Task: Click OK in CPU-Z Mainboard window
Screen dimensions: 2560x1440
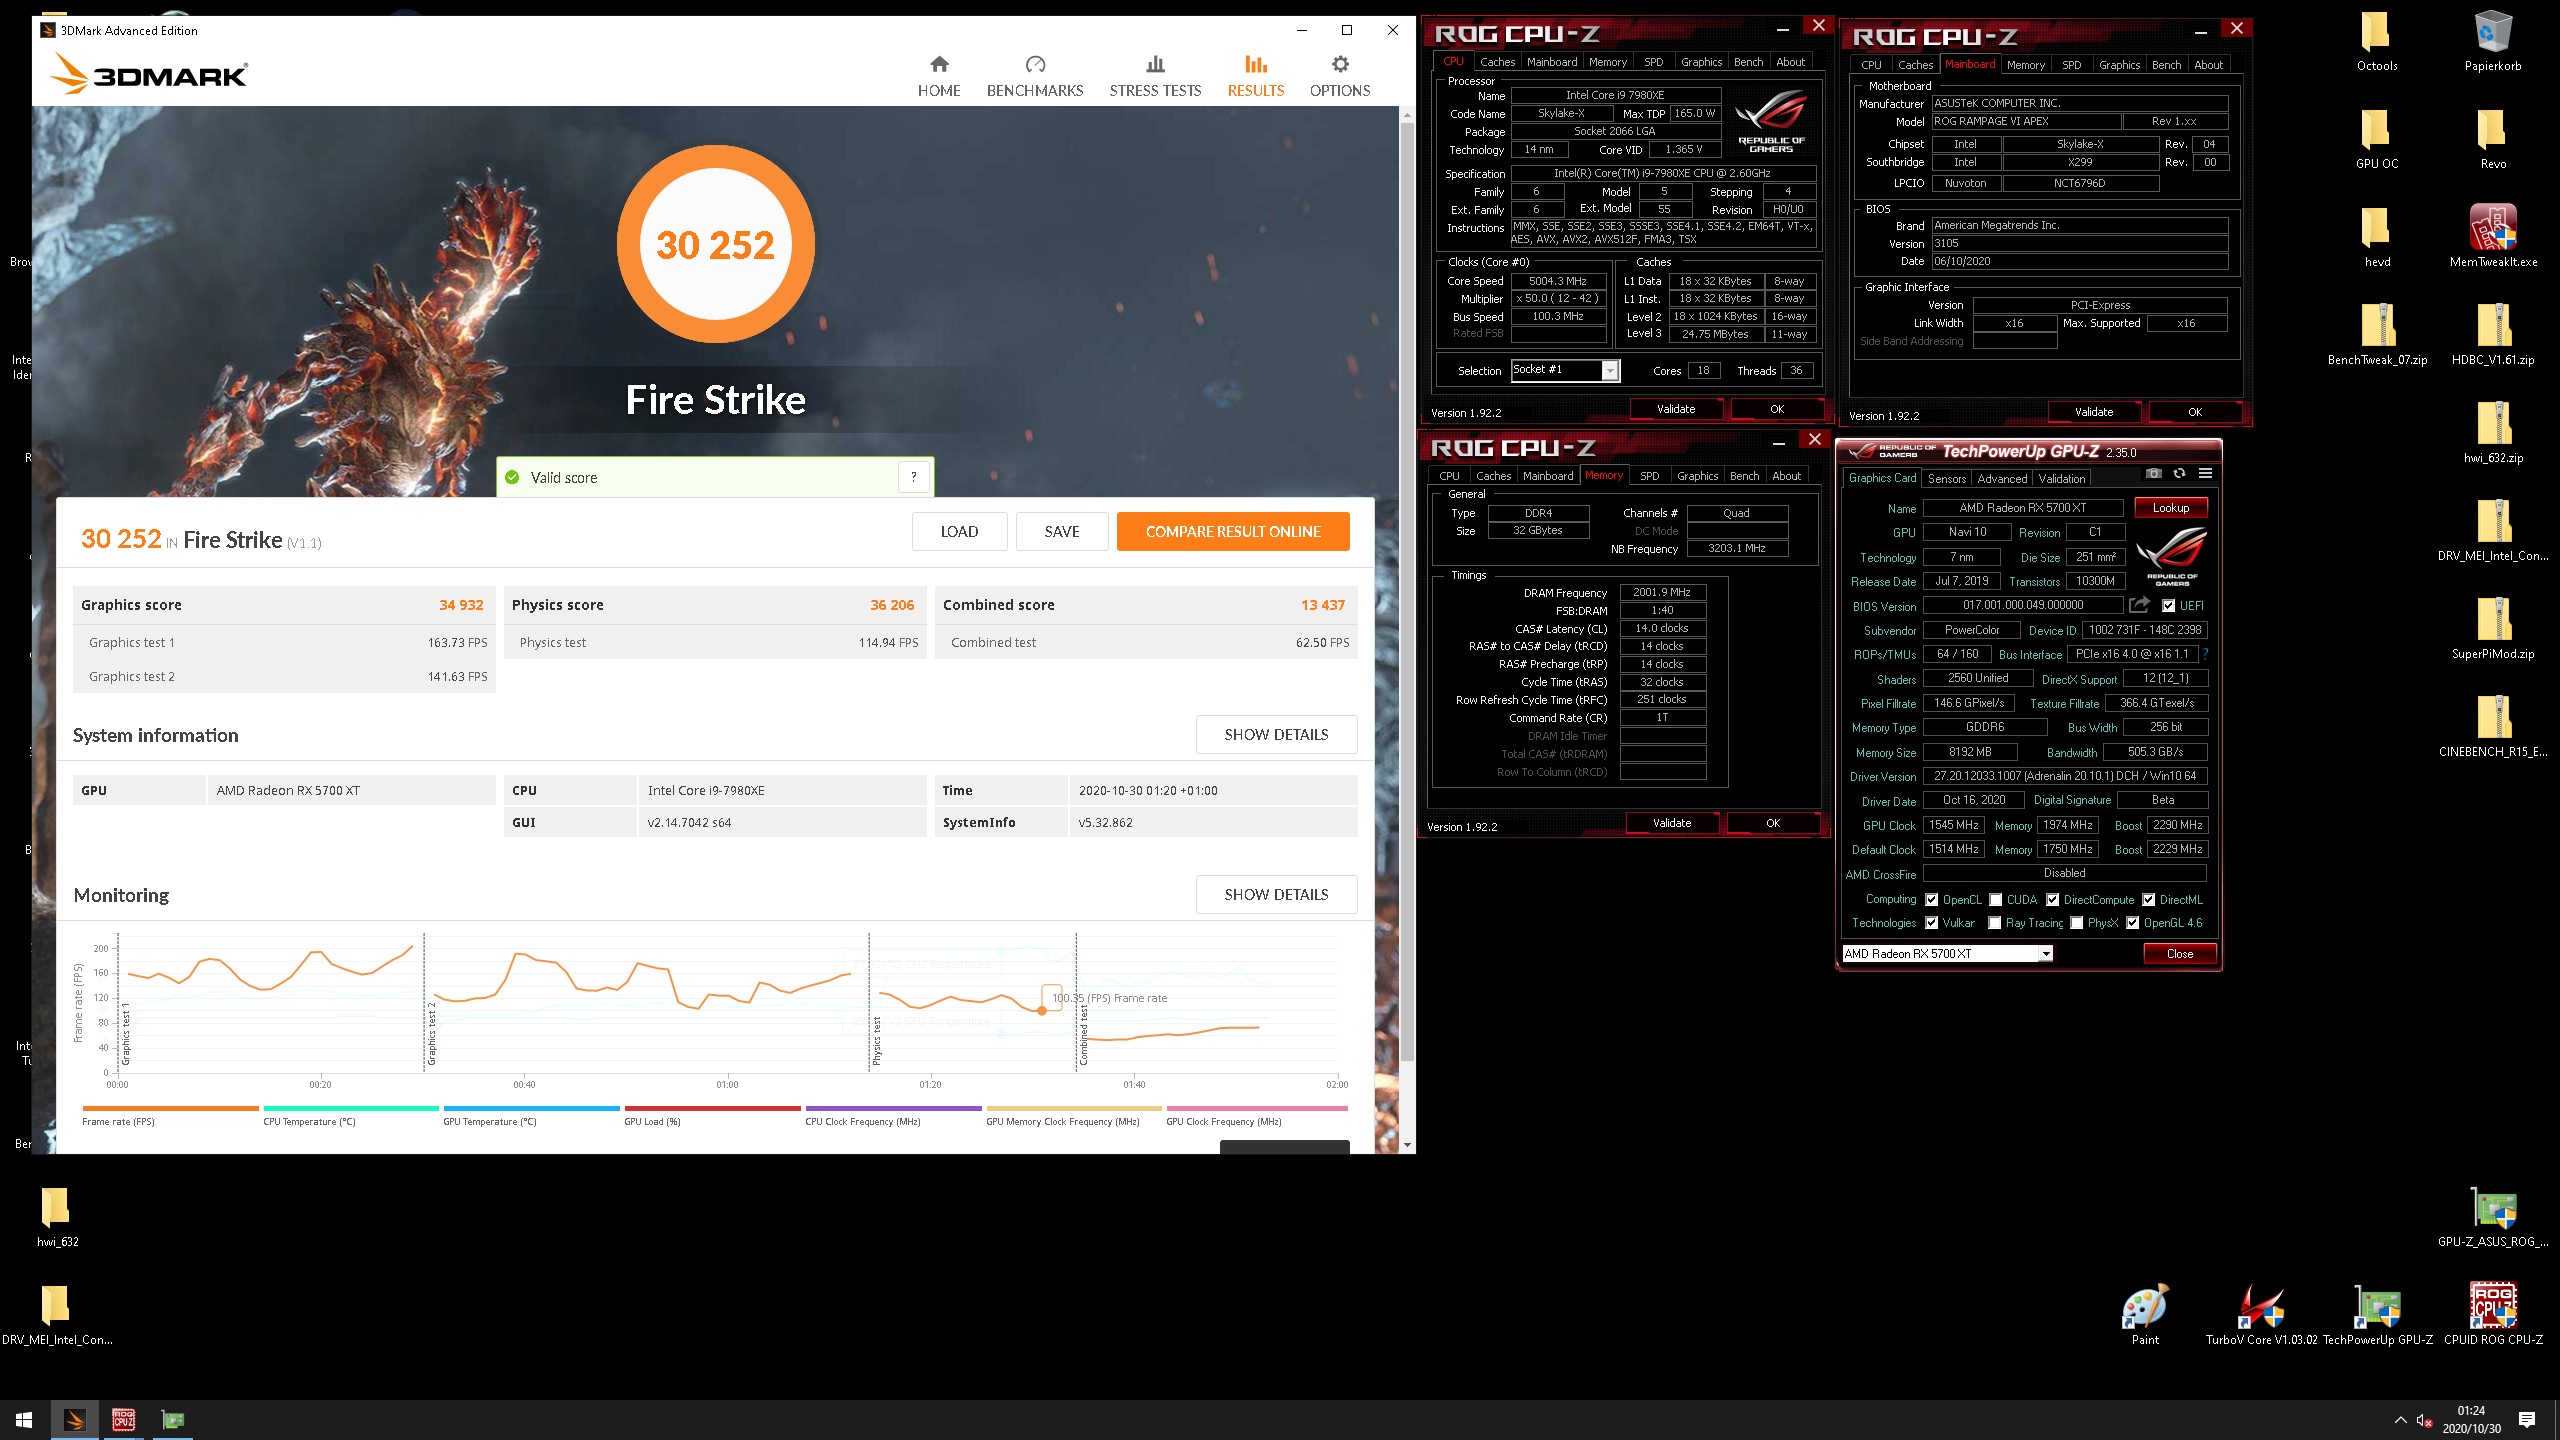Action: coord(2195,412)
